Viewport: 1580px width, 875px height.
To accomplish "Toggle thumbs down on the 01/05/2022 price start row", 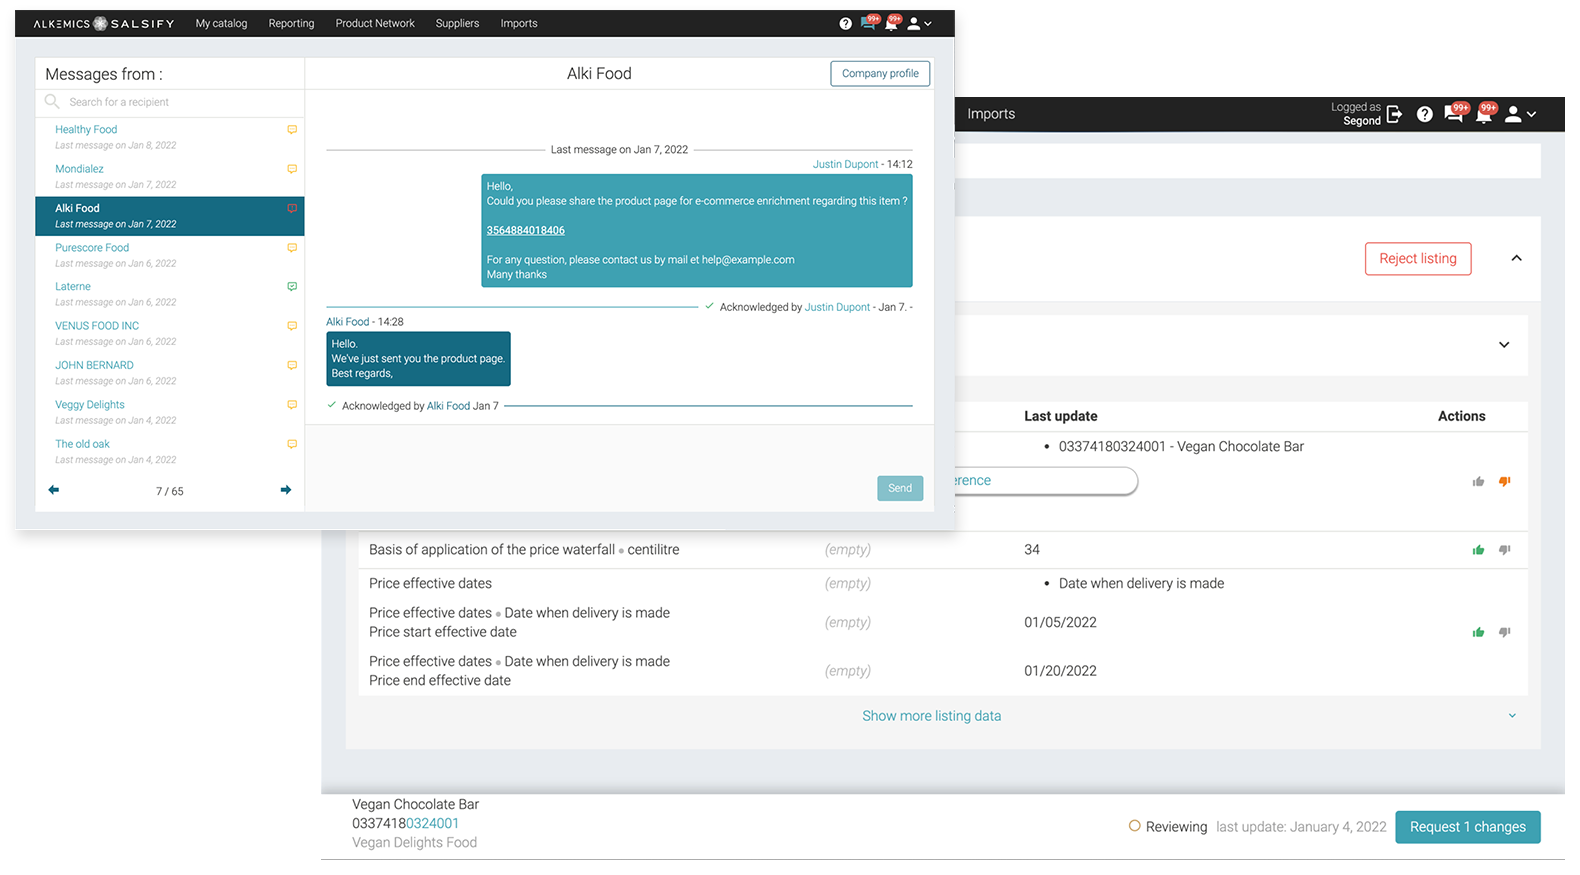I will tap(1504, 632).
